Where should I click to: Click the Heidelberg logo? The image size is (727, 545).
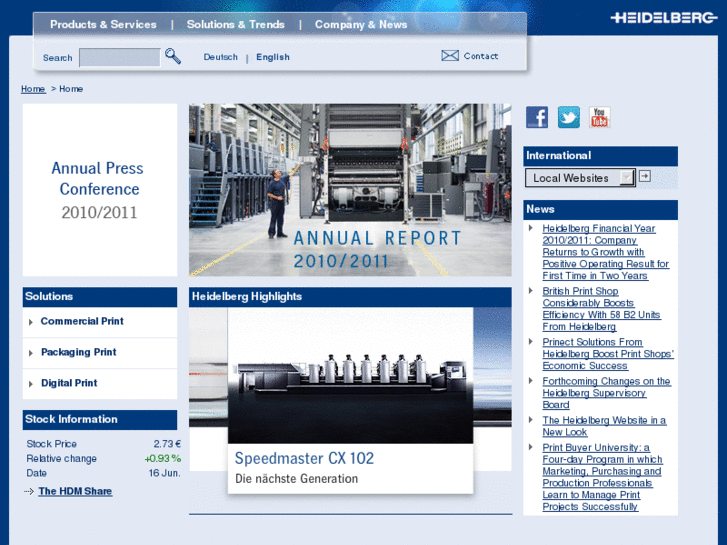(x=663, y=18)
